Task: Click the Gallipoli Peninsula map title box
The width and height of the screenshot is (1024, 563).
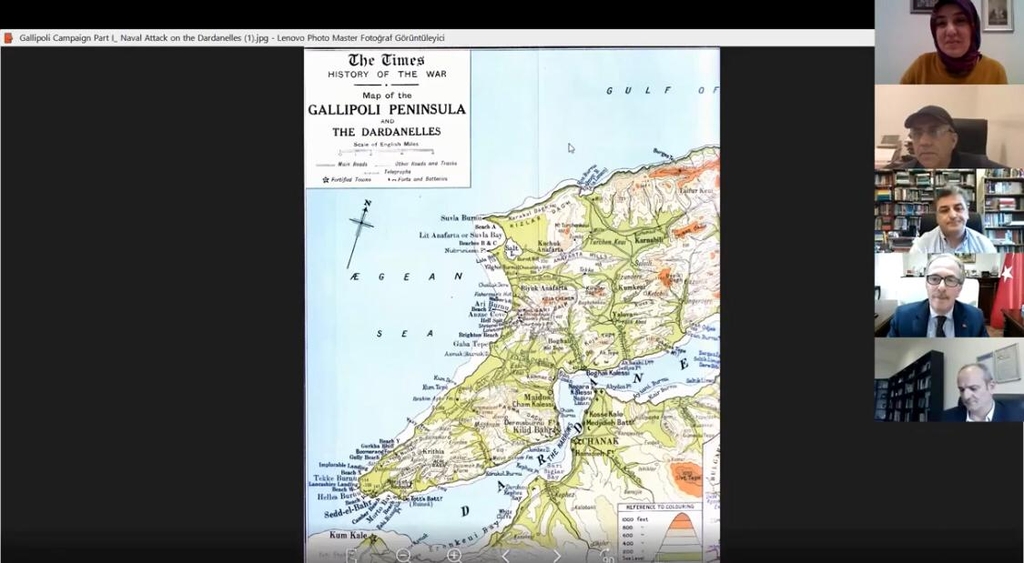Action: coord(387,118)
